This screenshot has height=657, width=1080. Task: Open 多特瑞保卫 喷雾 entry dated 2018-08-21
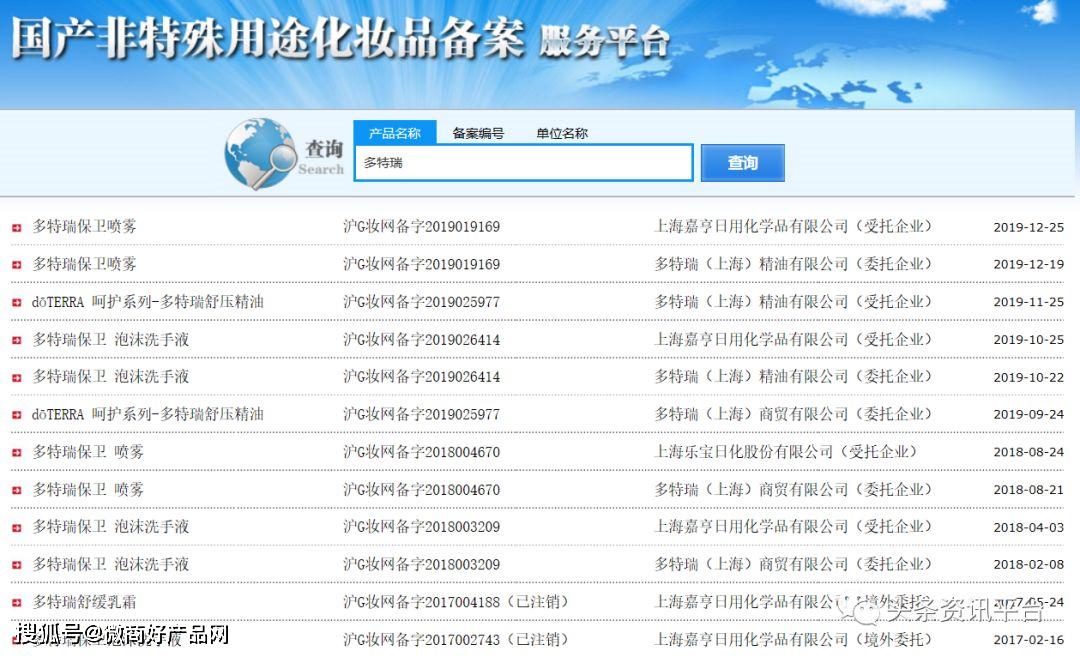tap(88, 490)
